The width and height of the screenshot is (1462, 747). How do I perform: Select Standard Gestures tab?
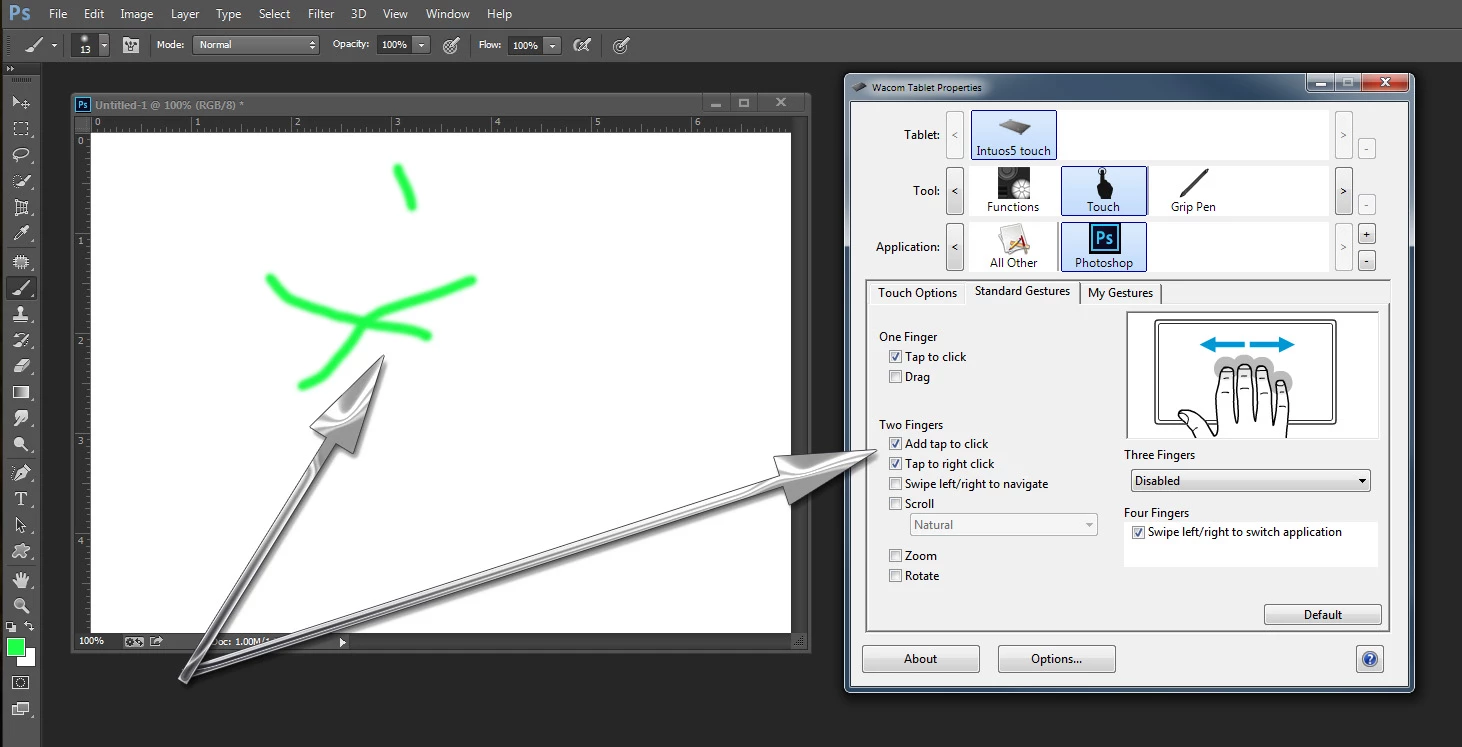click(x=1022, y=291)
